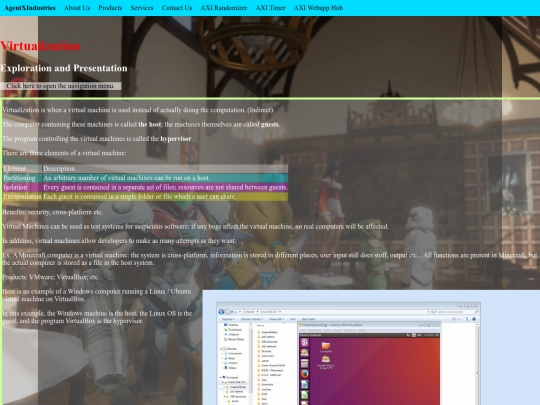This screenshot has height=405, width=540.
Task: Select the Description table header cell
Action: pos(165,169)
